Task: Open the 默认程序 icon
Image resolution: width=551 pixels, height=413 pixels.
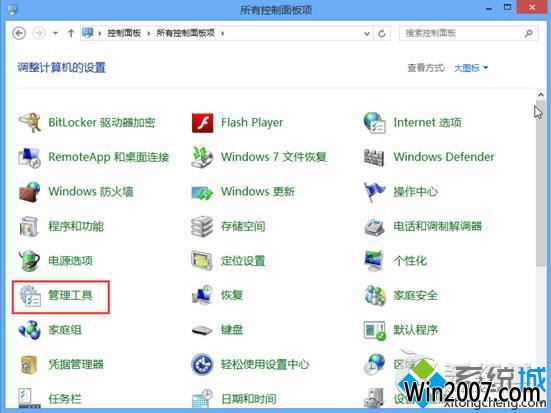Action: coord(375,330)
